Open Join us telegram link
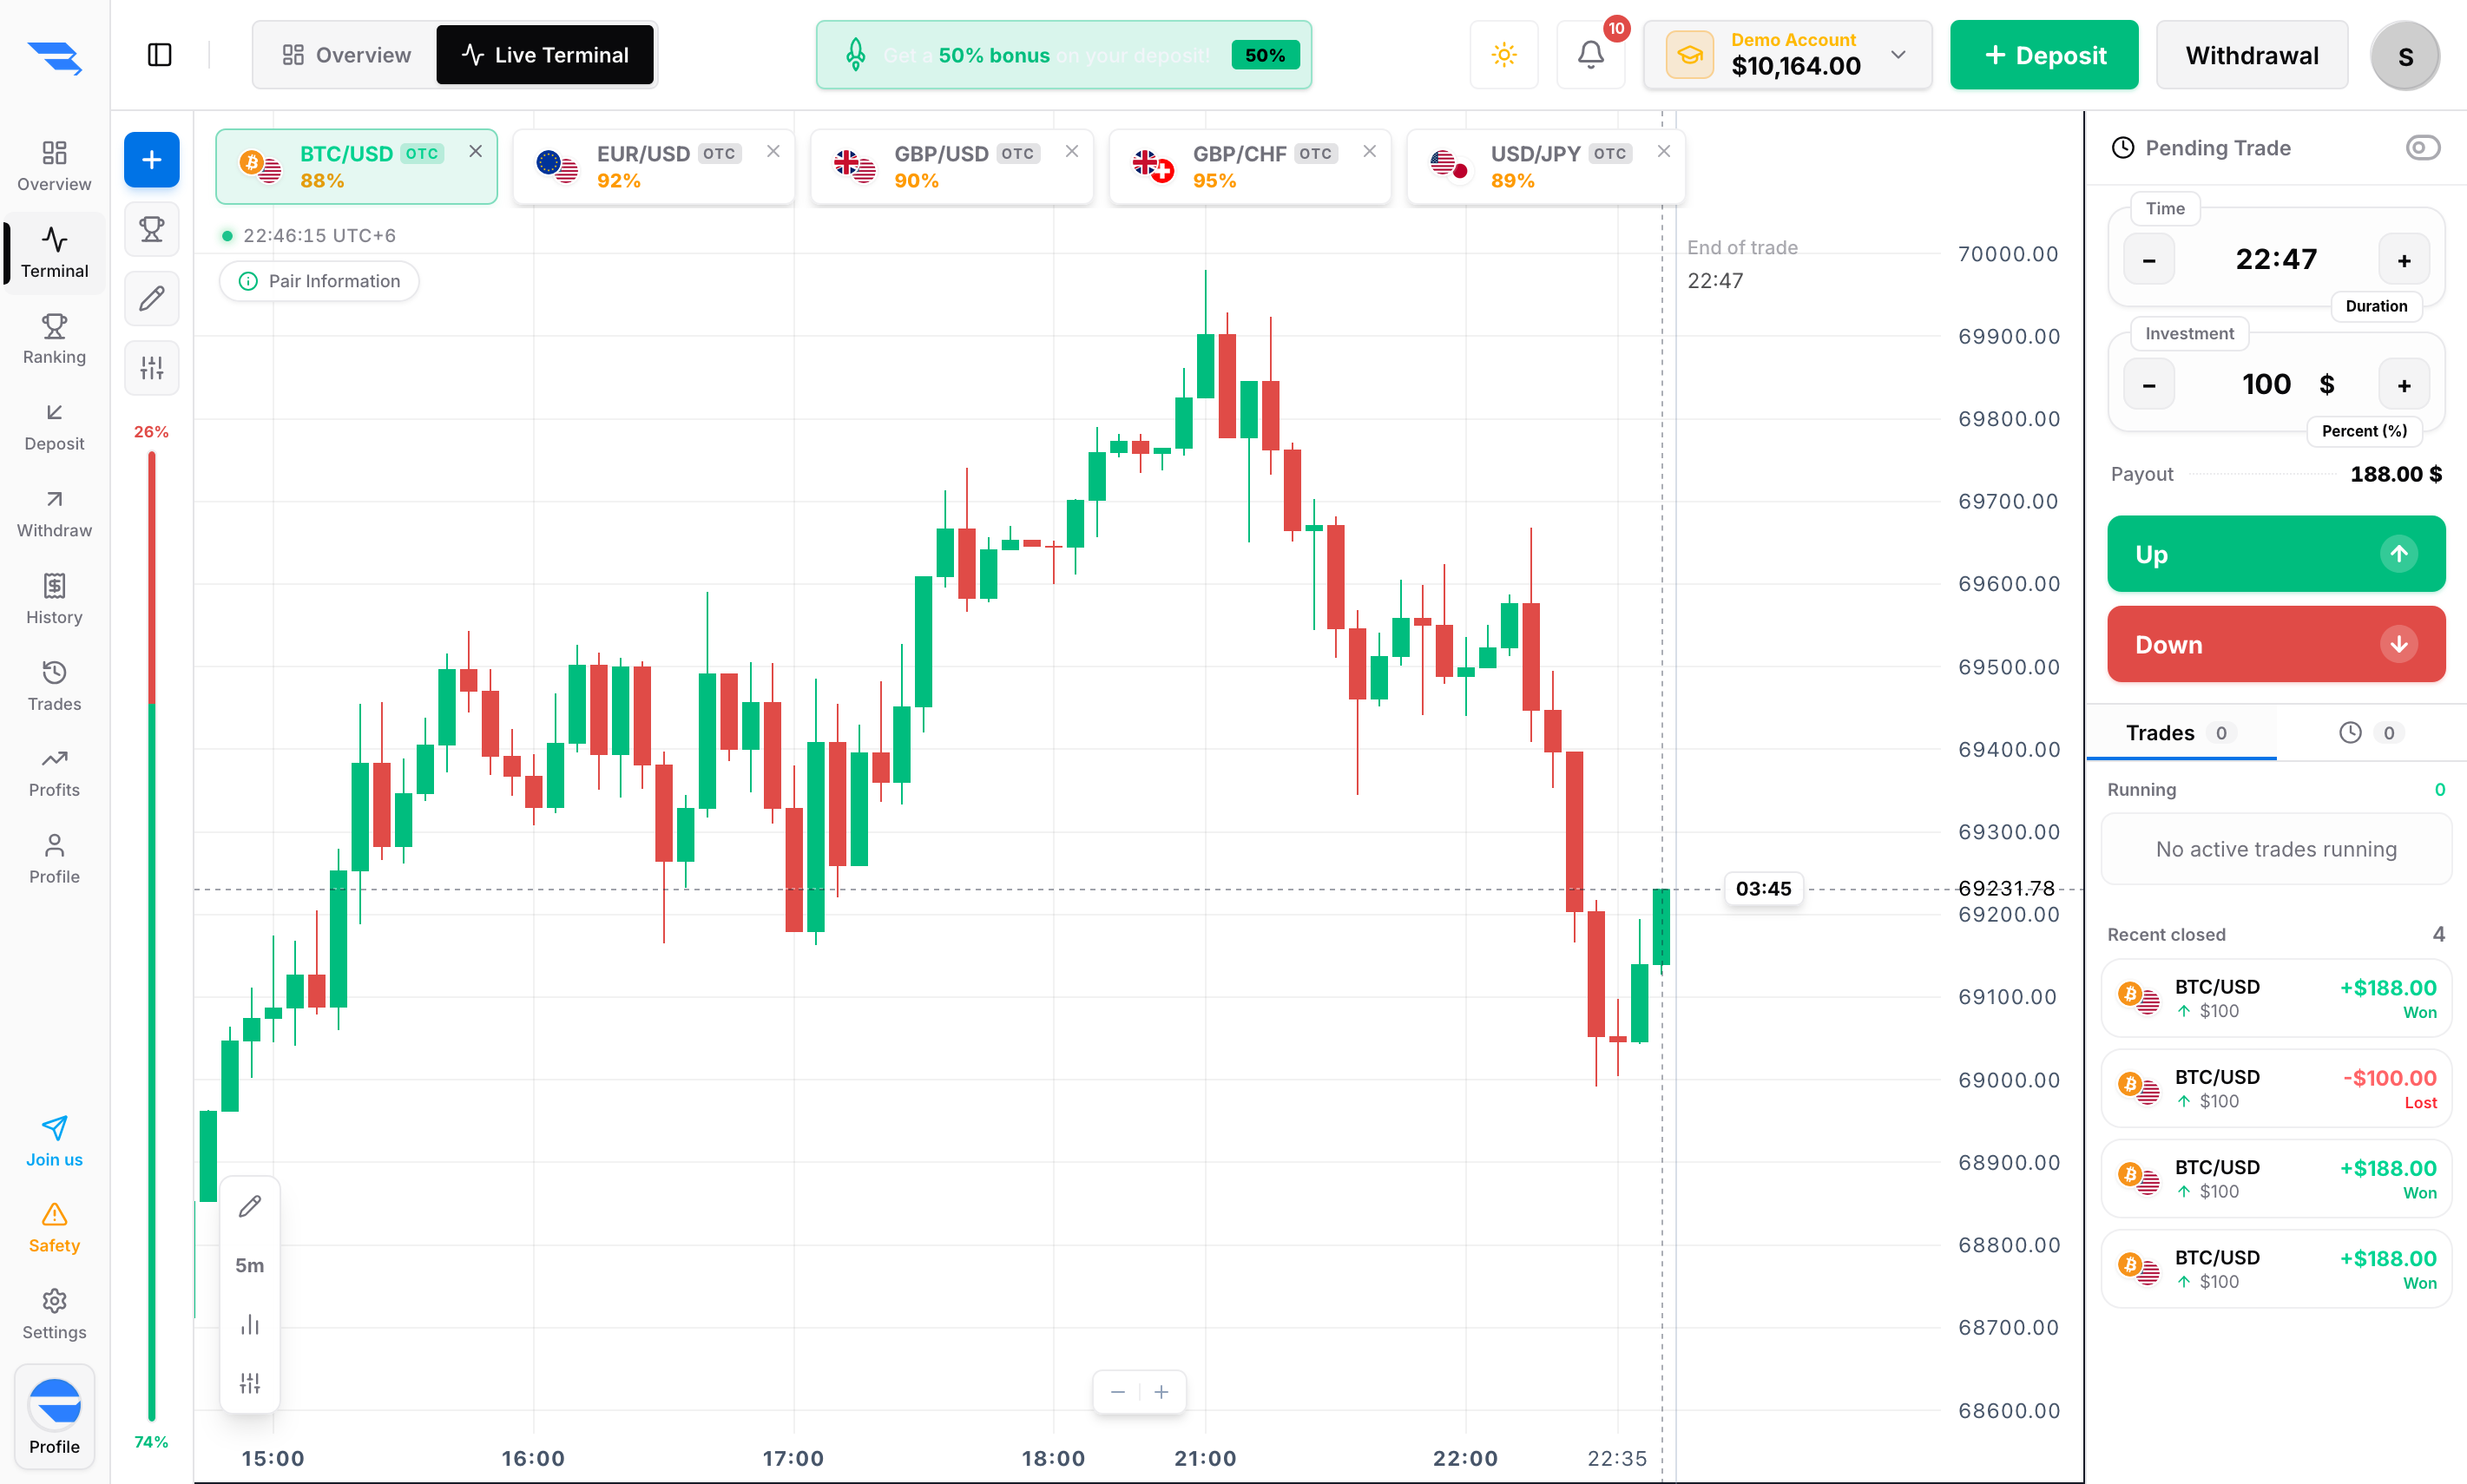The height and width of the screenshot is (1484, 2467). [x=54, y=1142]
